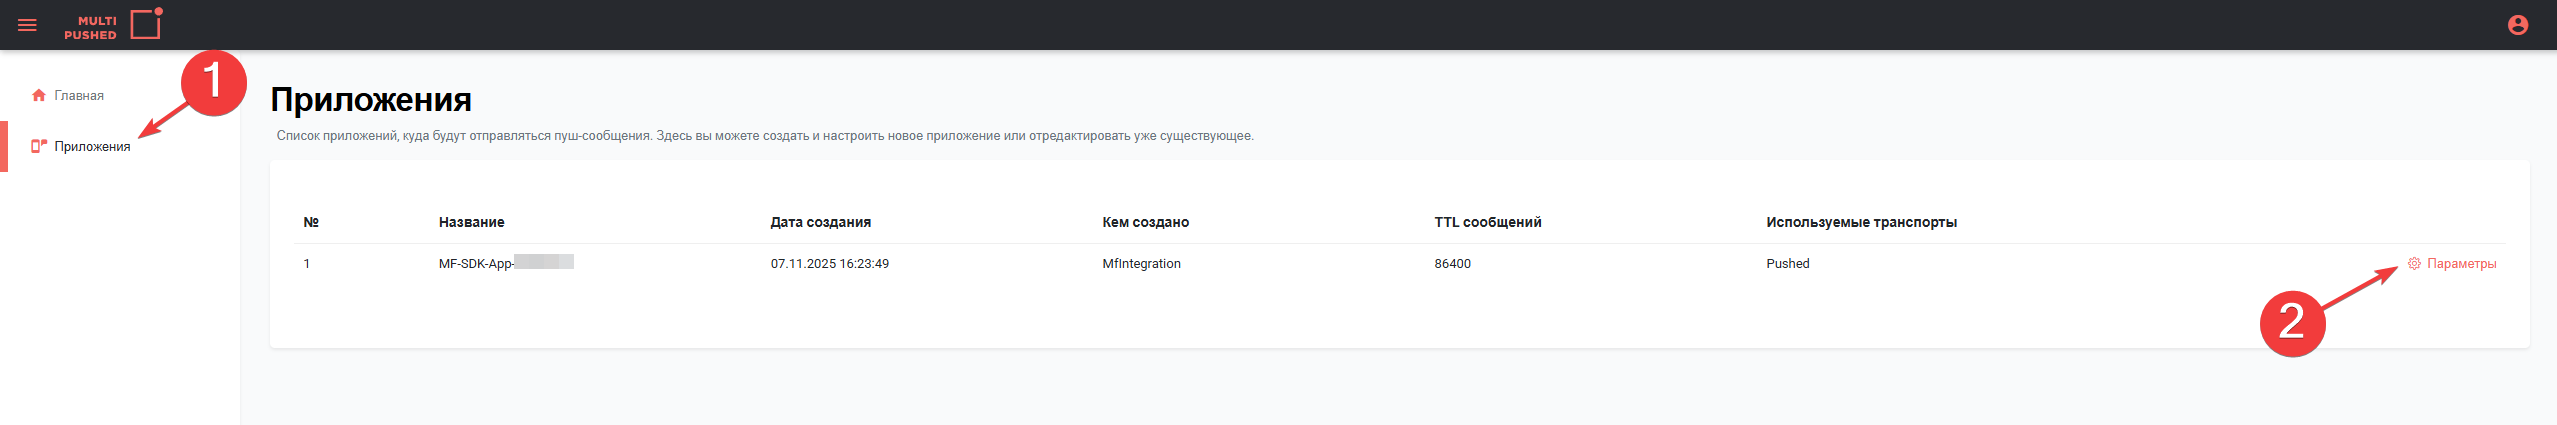Viewport: 2557px width, 425px height.
Task: Click the Используемые транспорты column header
Action: point(1861,222)
